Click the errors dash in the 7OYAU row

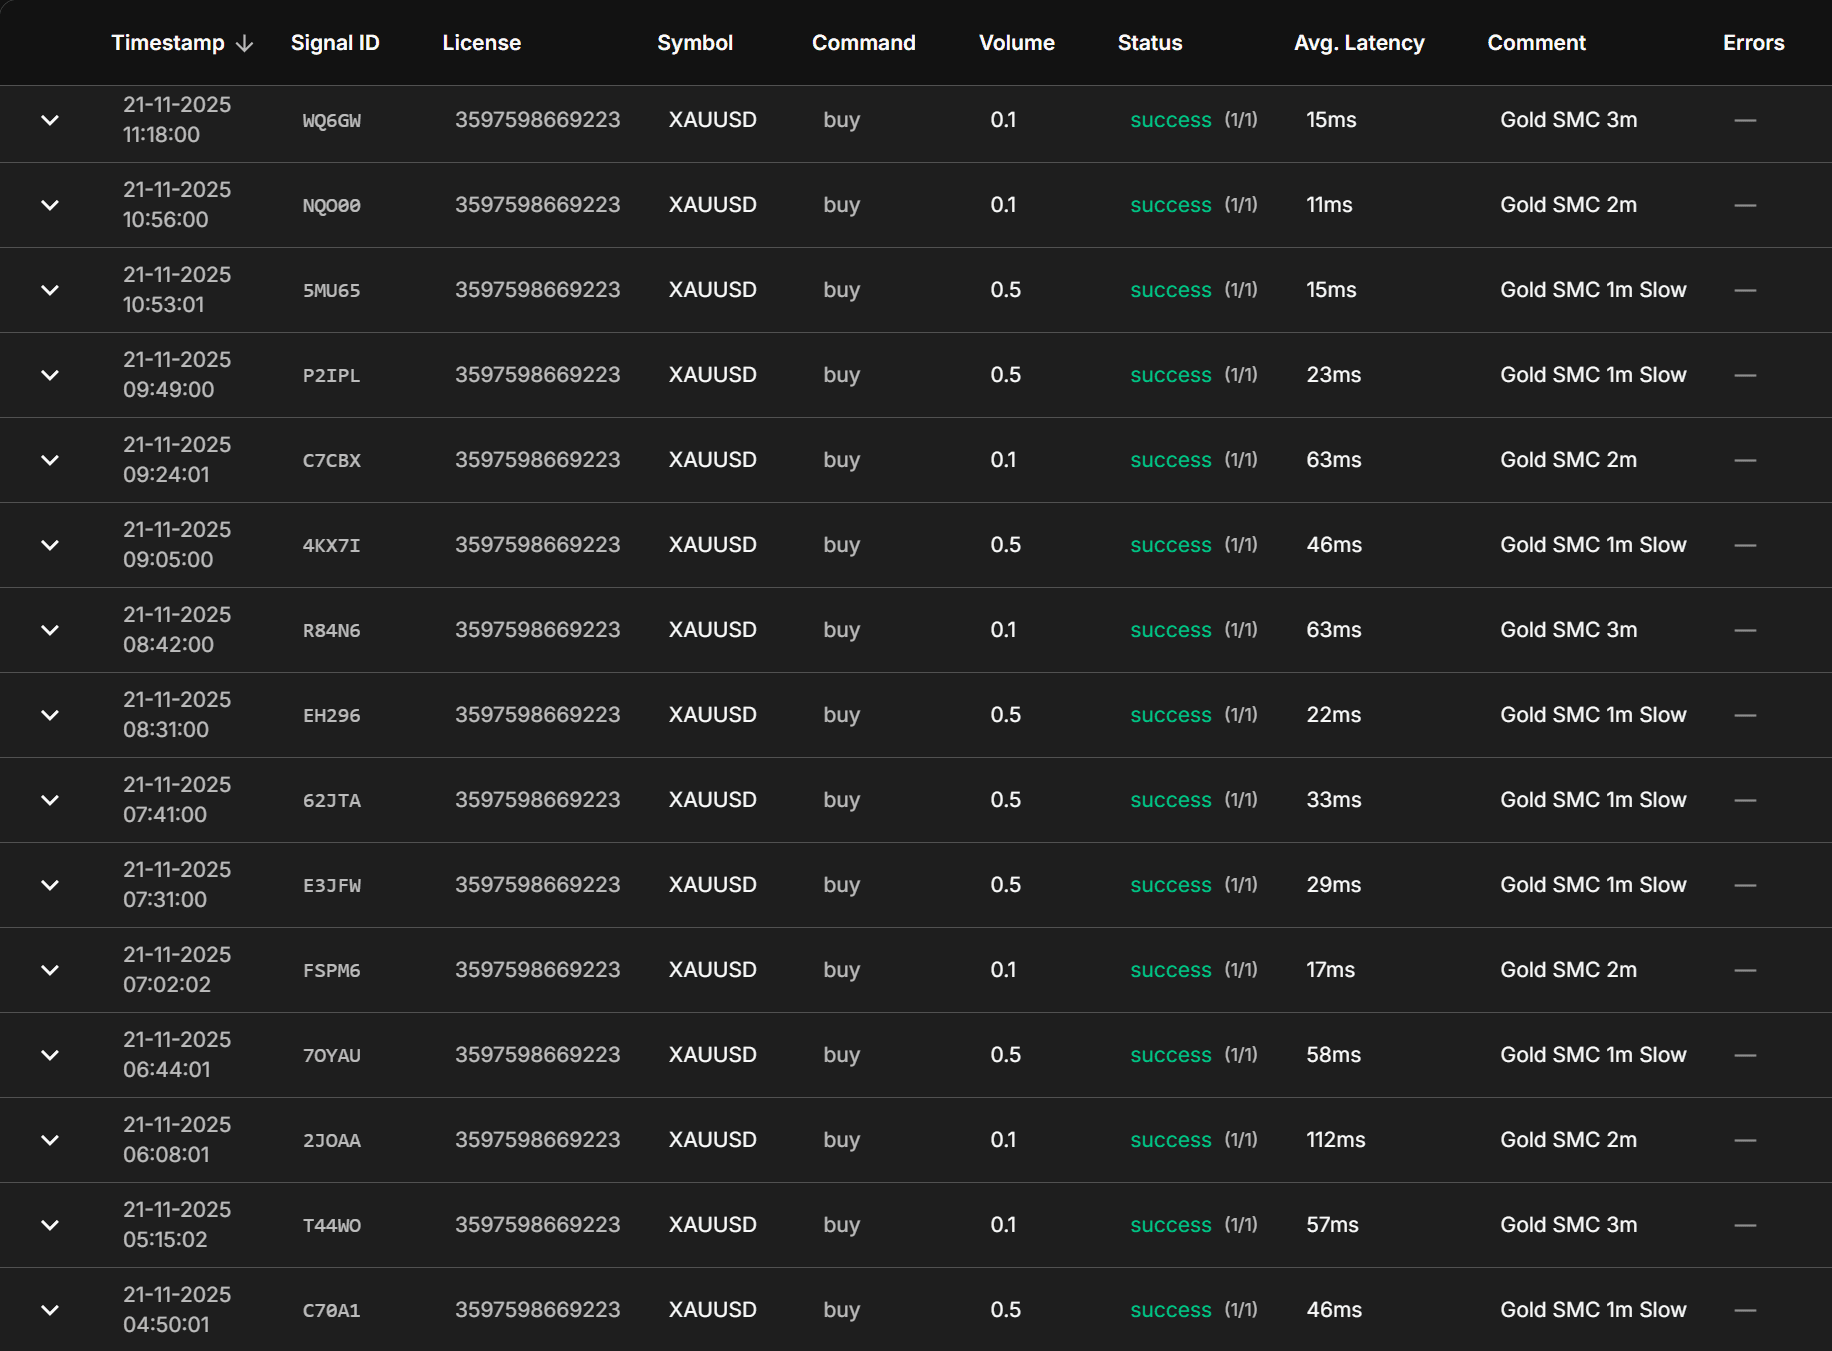(1745, 1055)
